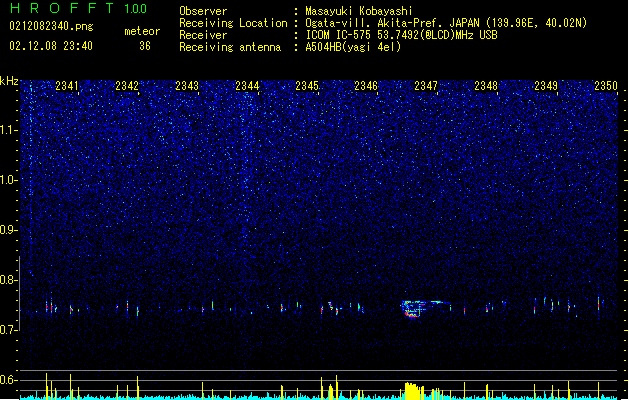Click the 2342 time marker
Image resolution: width=629 pixels, height=400 pixels.
coord(127,86)
